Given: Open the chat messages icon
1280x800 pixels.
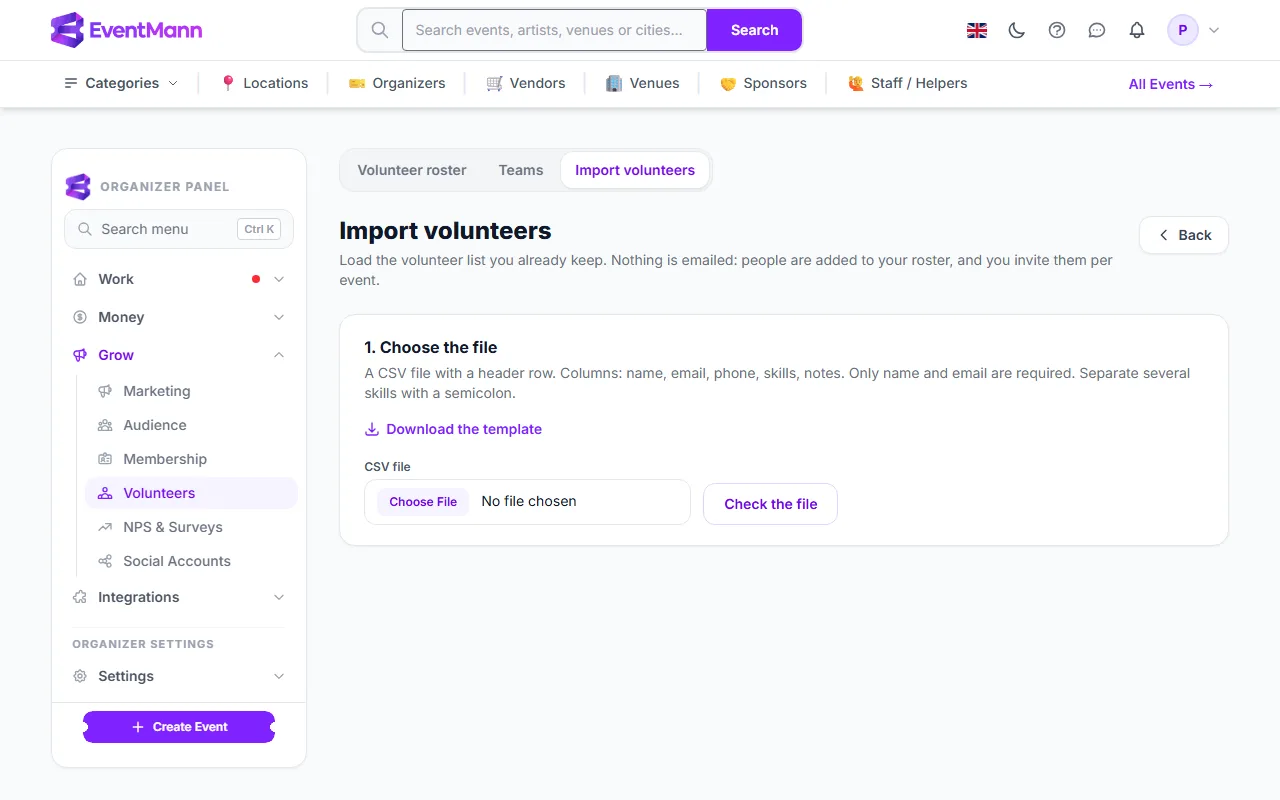Looking at the screenshot, I should (1097, 30).
